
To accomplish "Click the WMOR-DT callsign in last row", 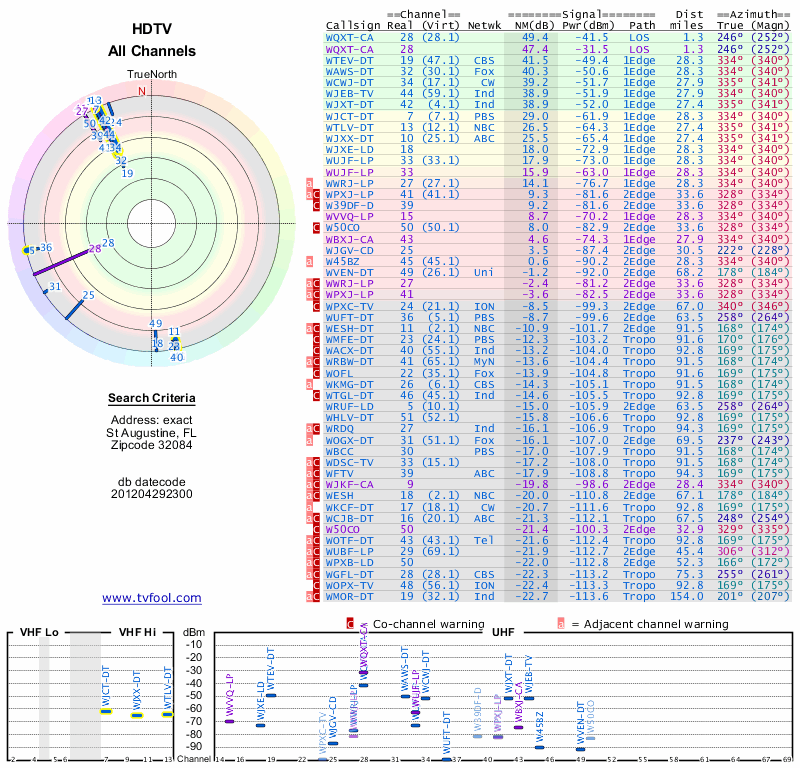I will pyautogui.click(x=349, y=597).
